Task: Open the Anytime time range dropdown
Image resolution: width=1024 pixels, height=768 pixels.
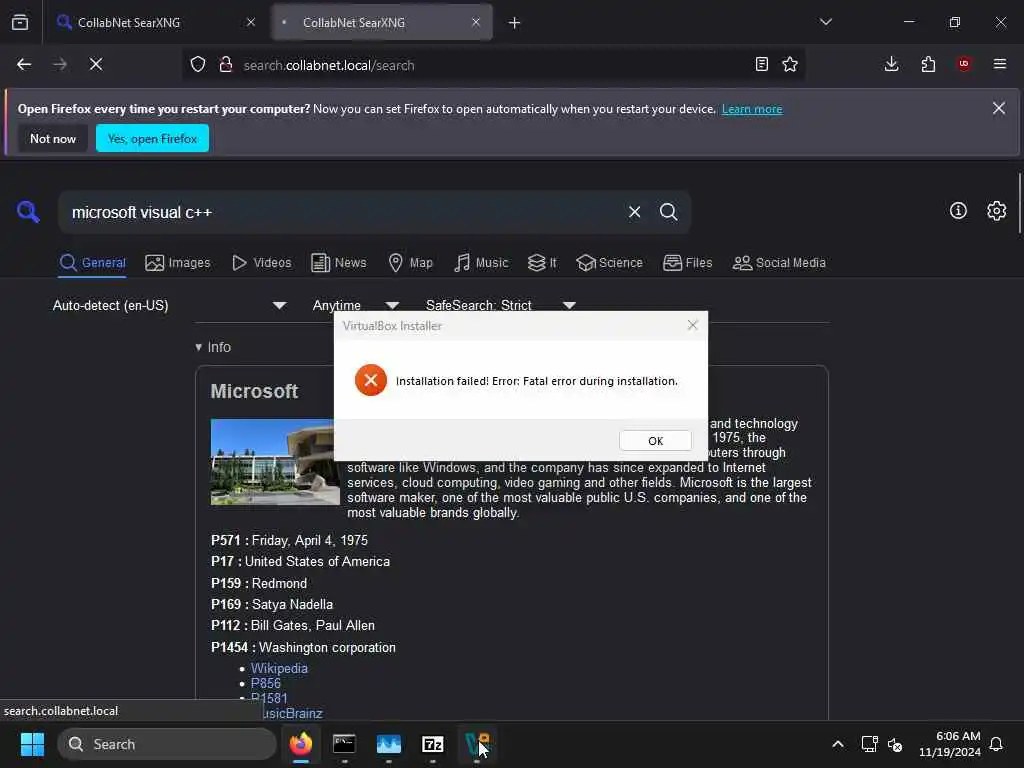Action: tap(355, 306)
